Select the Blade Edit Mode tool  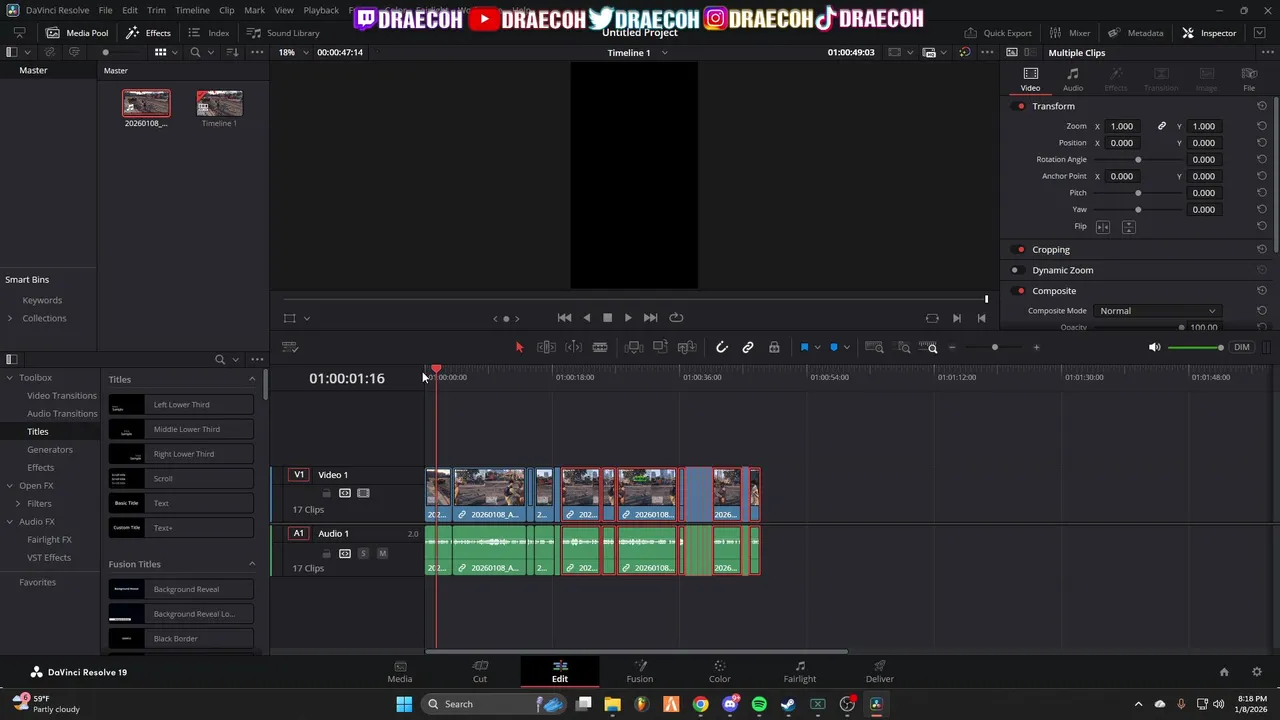tap(600, 347)
